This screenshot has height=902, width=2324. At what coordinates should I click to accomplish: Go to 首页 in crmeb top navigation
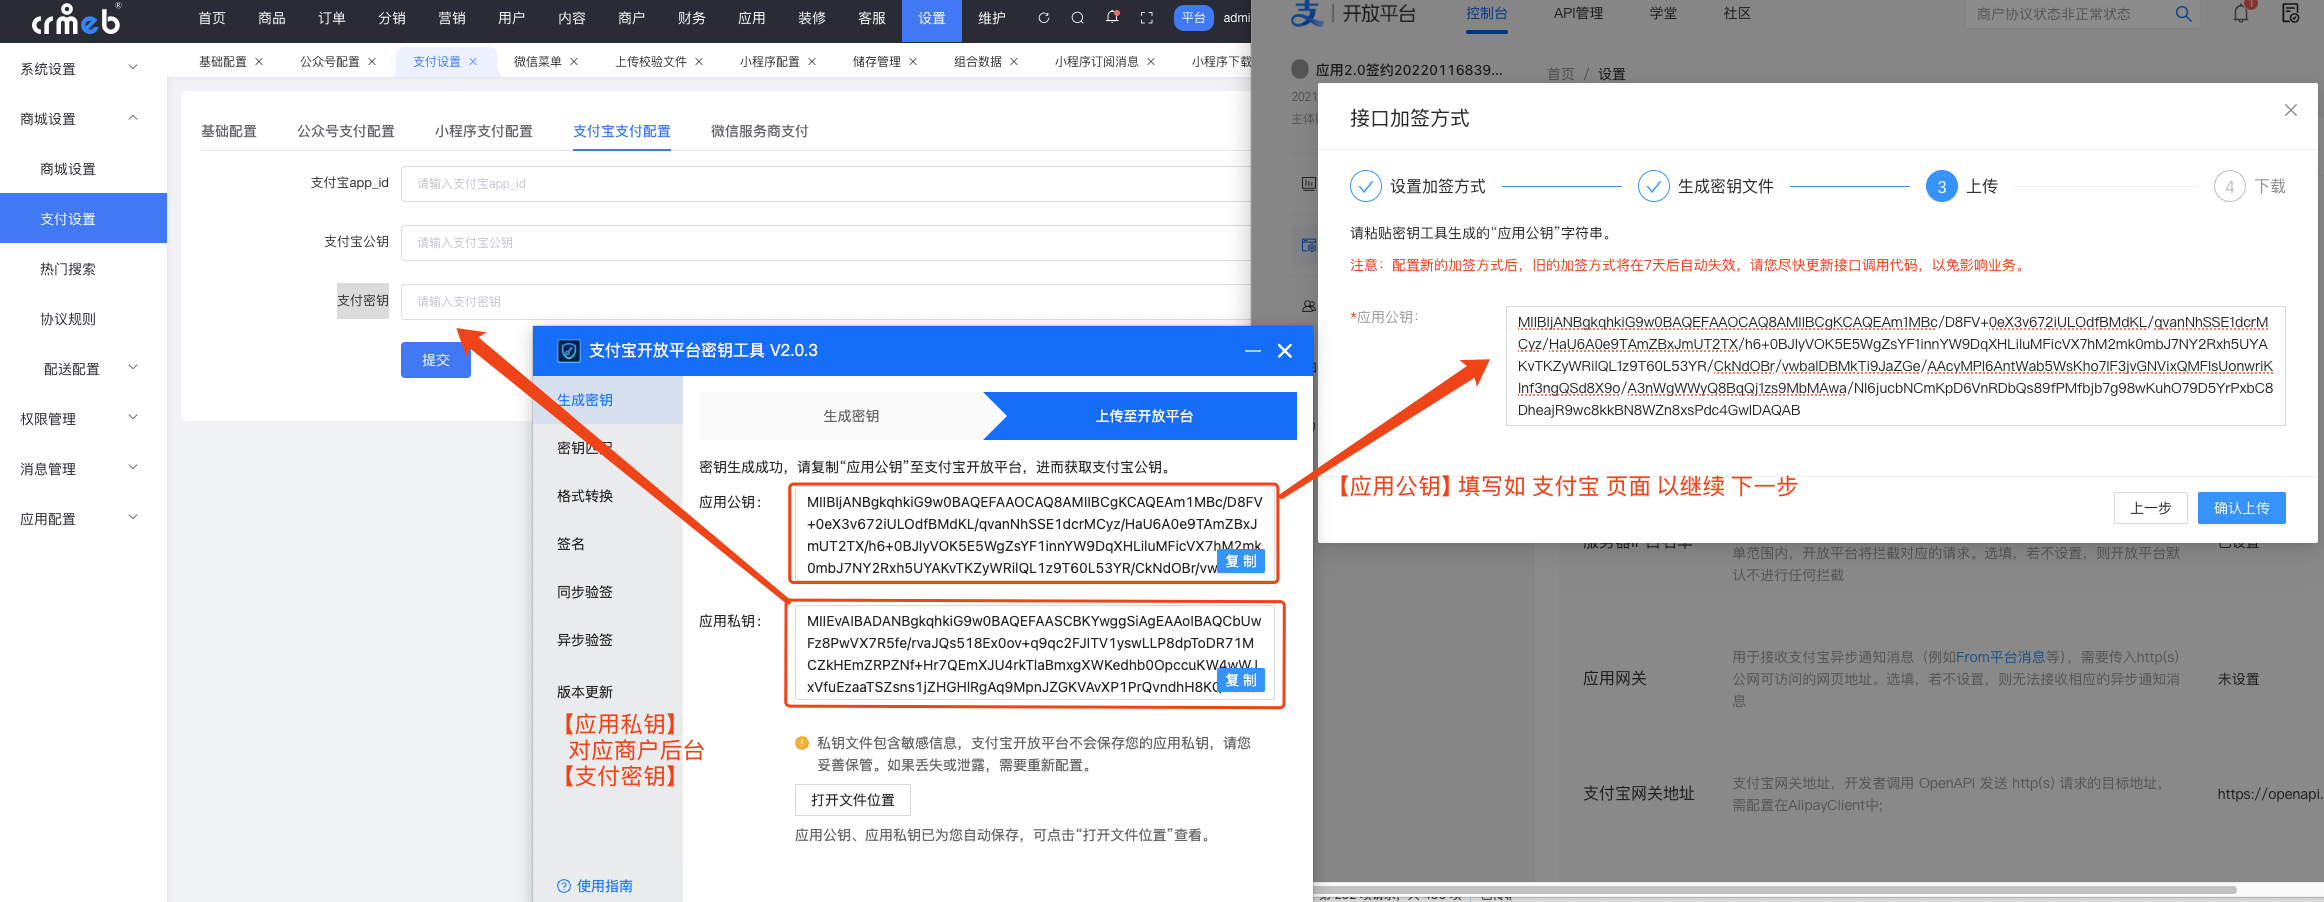coord(212,18)
